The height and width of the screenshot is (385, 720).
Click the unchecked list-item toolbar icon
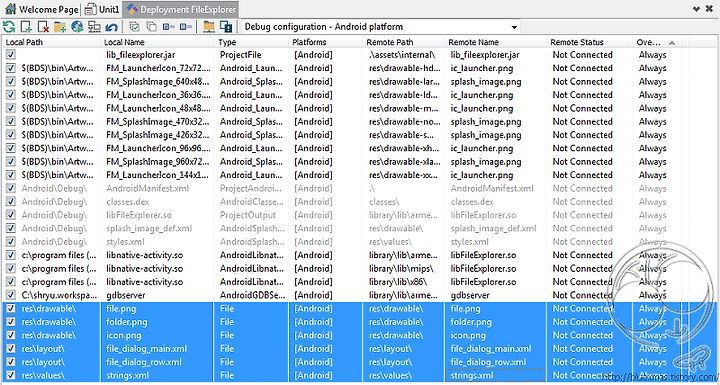click(x=186, y=27)
